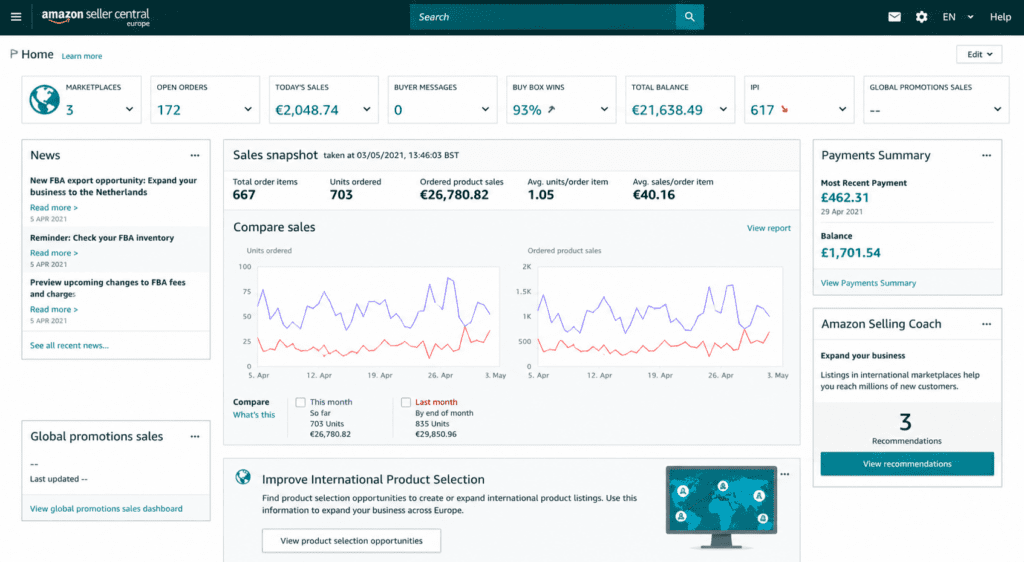The width and height of the screenshot is (1024, 562).
Task: Open the Edit dropdown button
Action: 979,54
